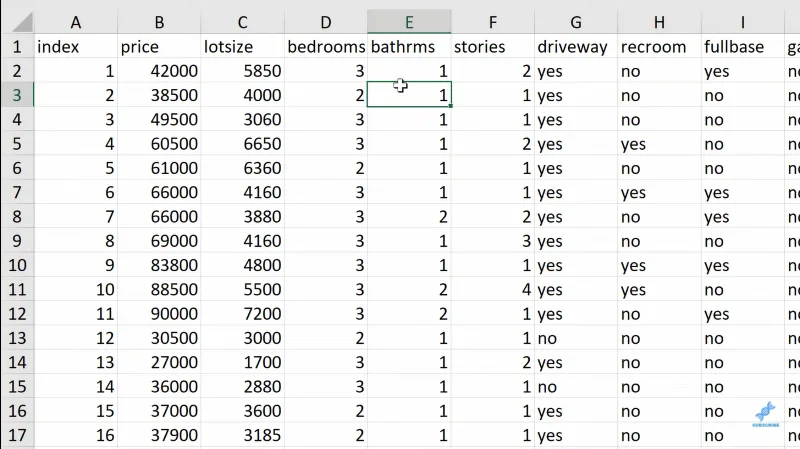Click bathrms value 2 in row 8
Screen dimensions: 800x449
(x=409, y=216)
